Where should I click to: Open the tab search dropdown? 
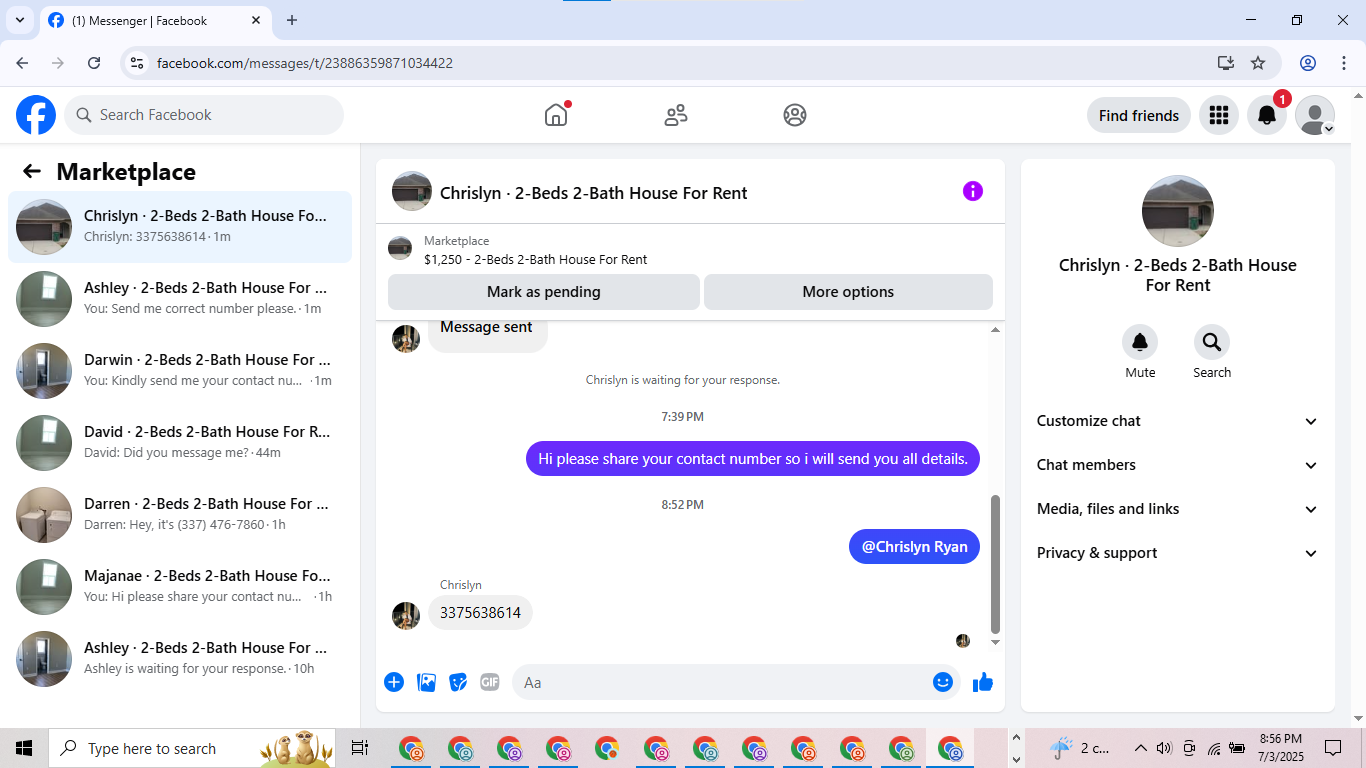click(x=19, y=20)
